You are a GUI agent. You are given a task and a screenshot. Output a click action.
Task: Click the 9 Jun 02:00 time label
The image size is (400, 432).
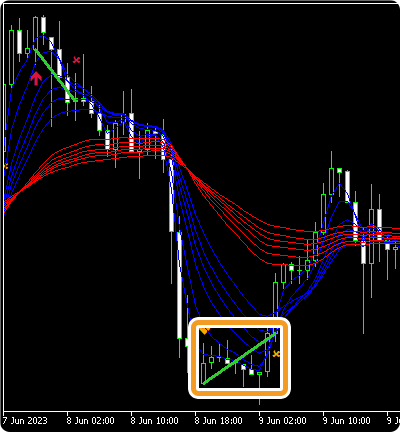(x=282, y=421)
